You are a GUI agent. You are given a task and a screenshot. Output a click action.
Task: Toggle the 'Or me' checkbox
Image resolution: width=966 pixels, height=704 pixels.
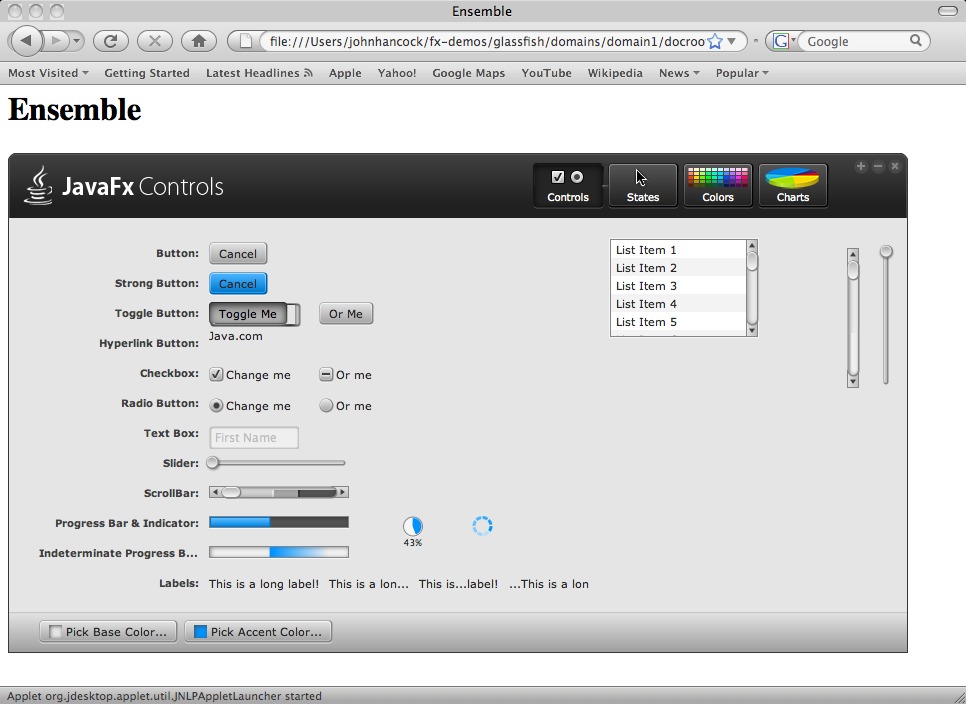pos(326,375)
